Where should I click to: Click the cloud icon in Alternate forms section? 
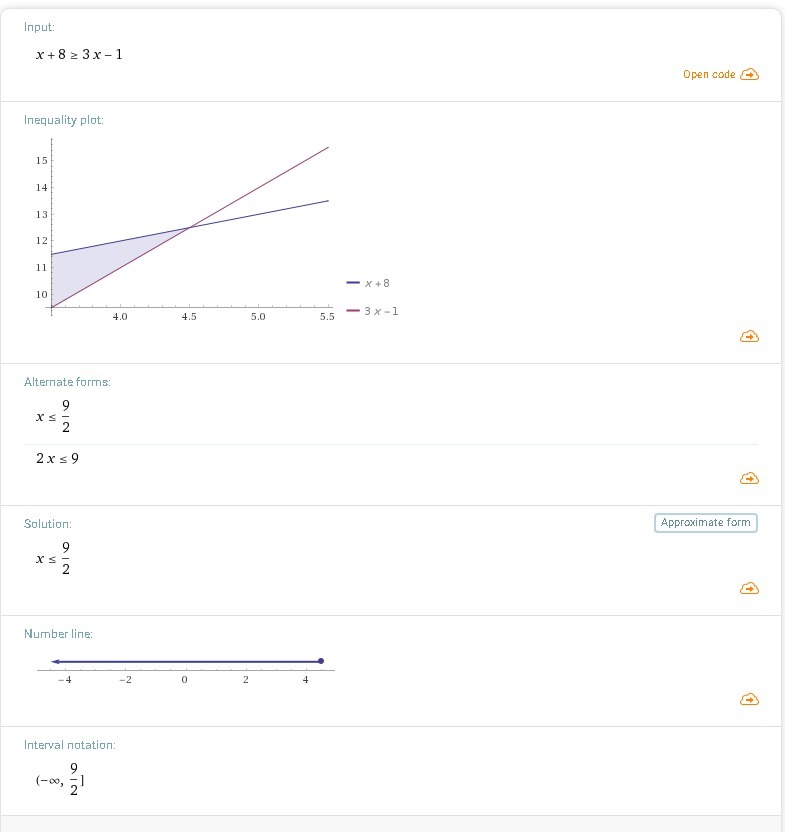749,479
